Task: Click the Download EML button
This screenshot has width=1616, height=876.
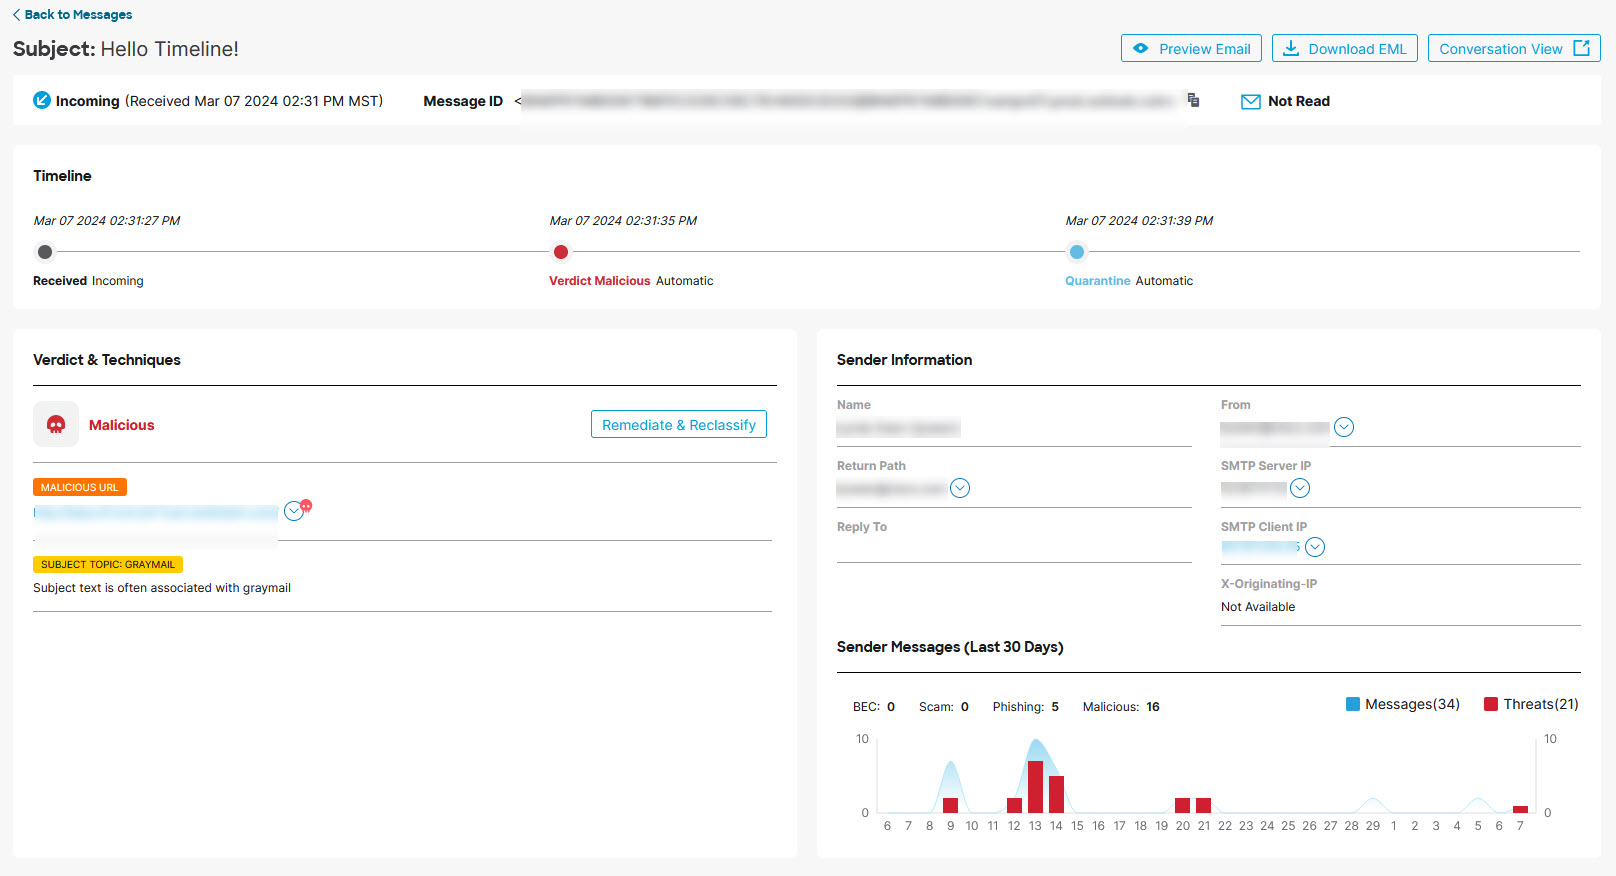Action: [1344, 48]
